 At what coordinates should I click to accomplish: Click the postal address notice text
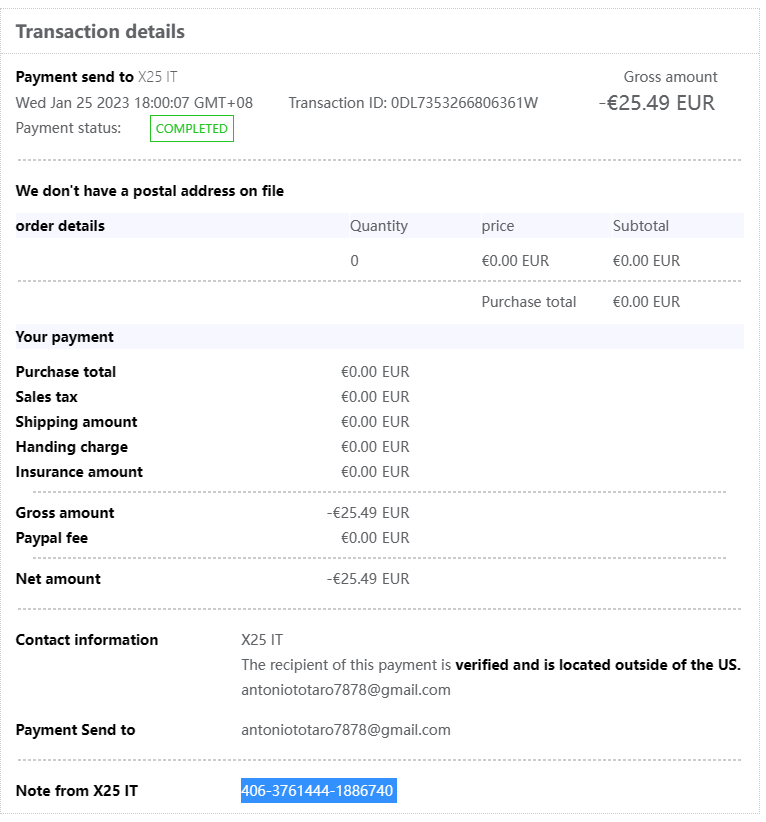pyautogui.click(x=150, y=191)
